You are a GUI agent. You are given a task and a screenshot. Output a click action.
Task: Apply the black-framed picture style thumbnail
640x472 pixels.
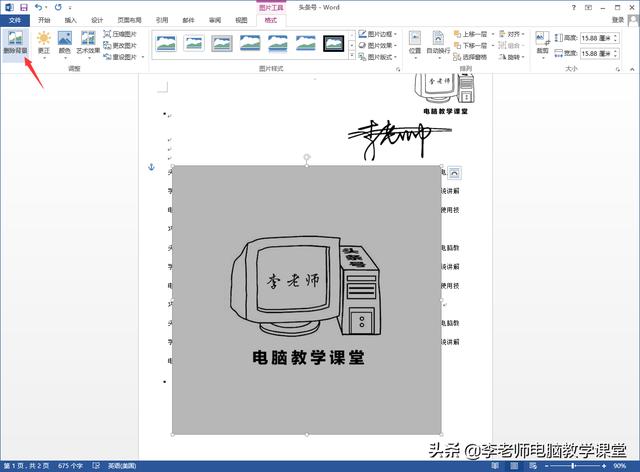click(x=333, y=43)
